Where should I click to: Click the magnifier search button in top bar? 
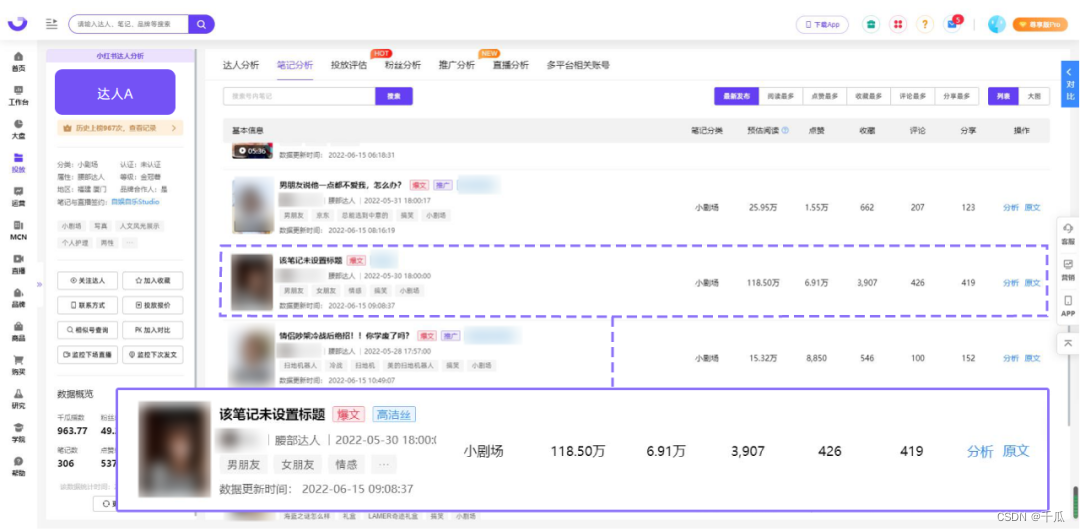pyautogui.click(x=201, y=24)
